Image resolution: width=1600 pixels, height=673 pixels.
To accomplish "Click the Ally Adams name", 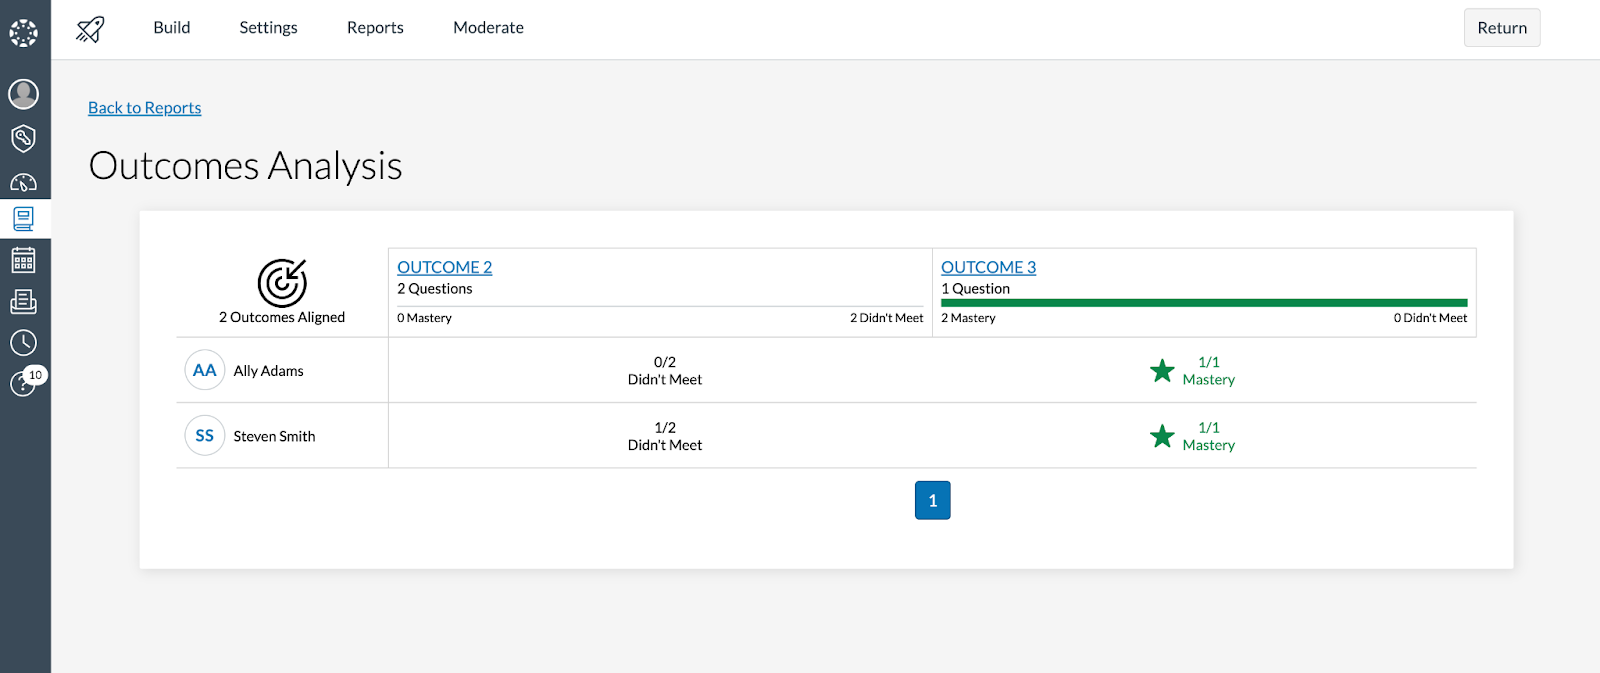I will click(x=269, y=371).
